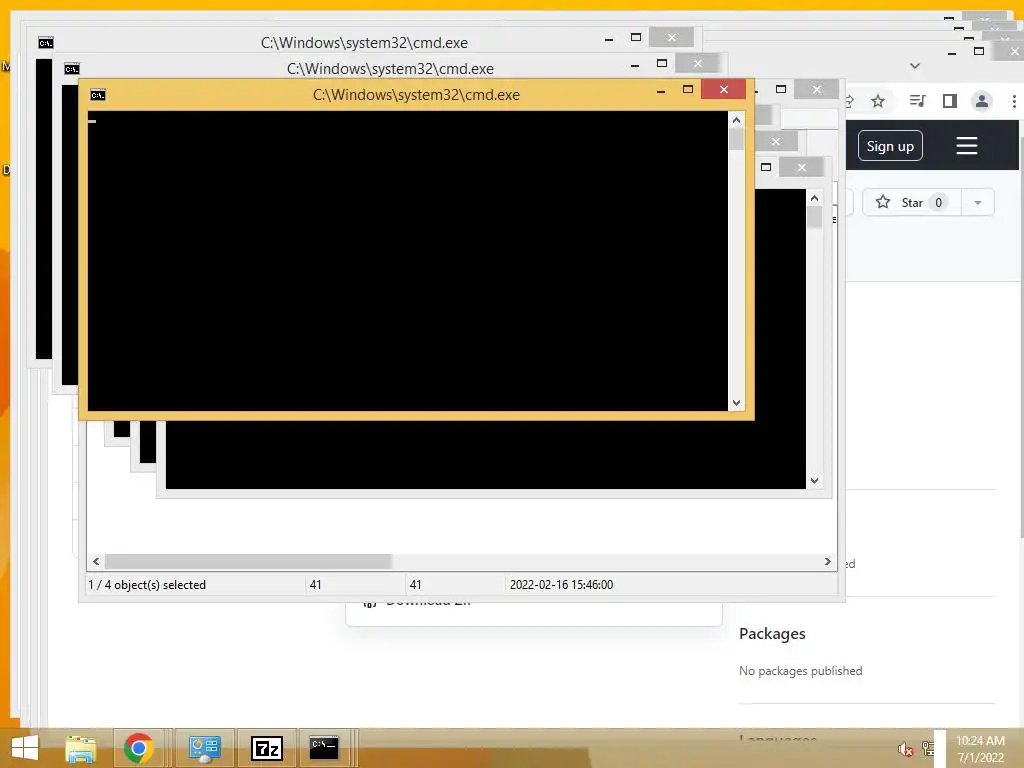
Task: Maximize the Chrome browser window
Action: (x=978, y=51)
